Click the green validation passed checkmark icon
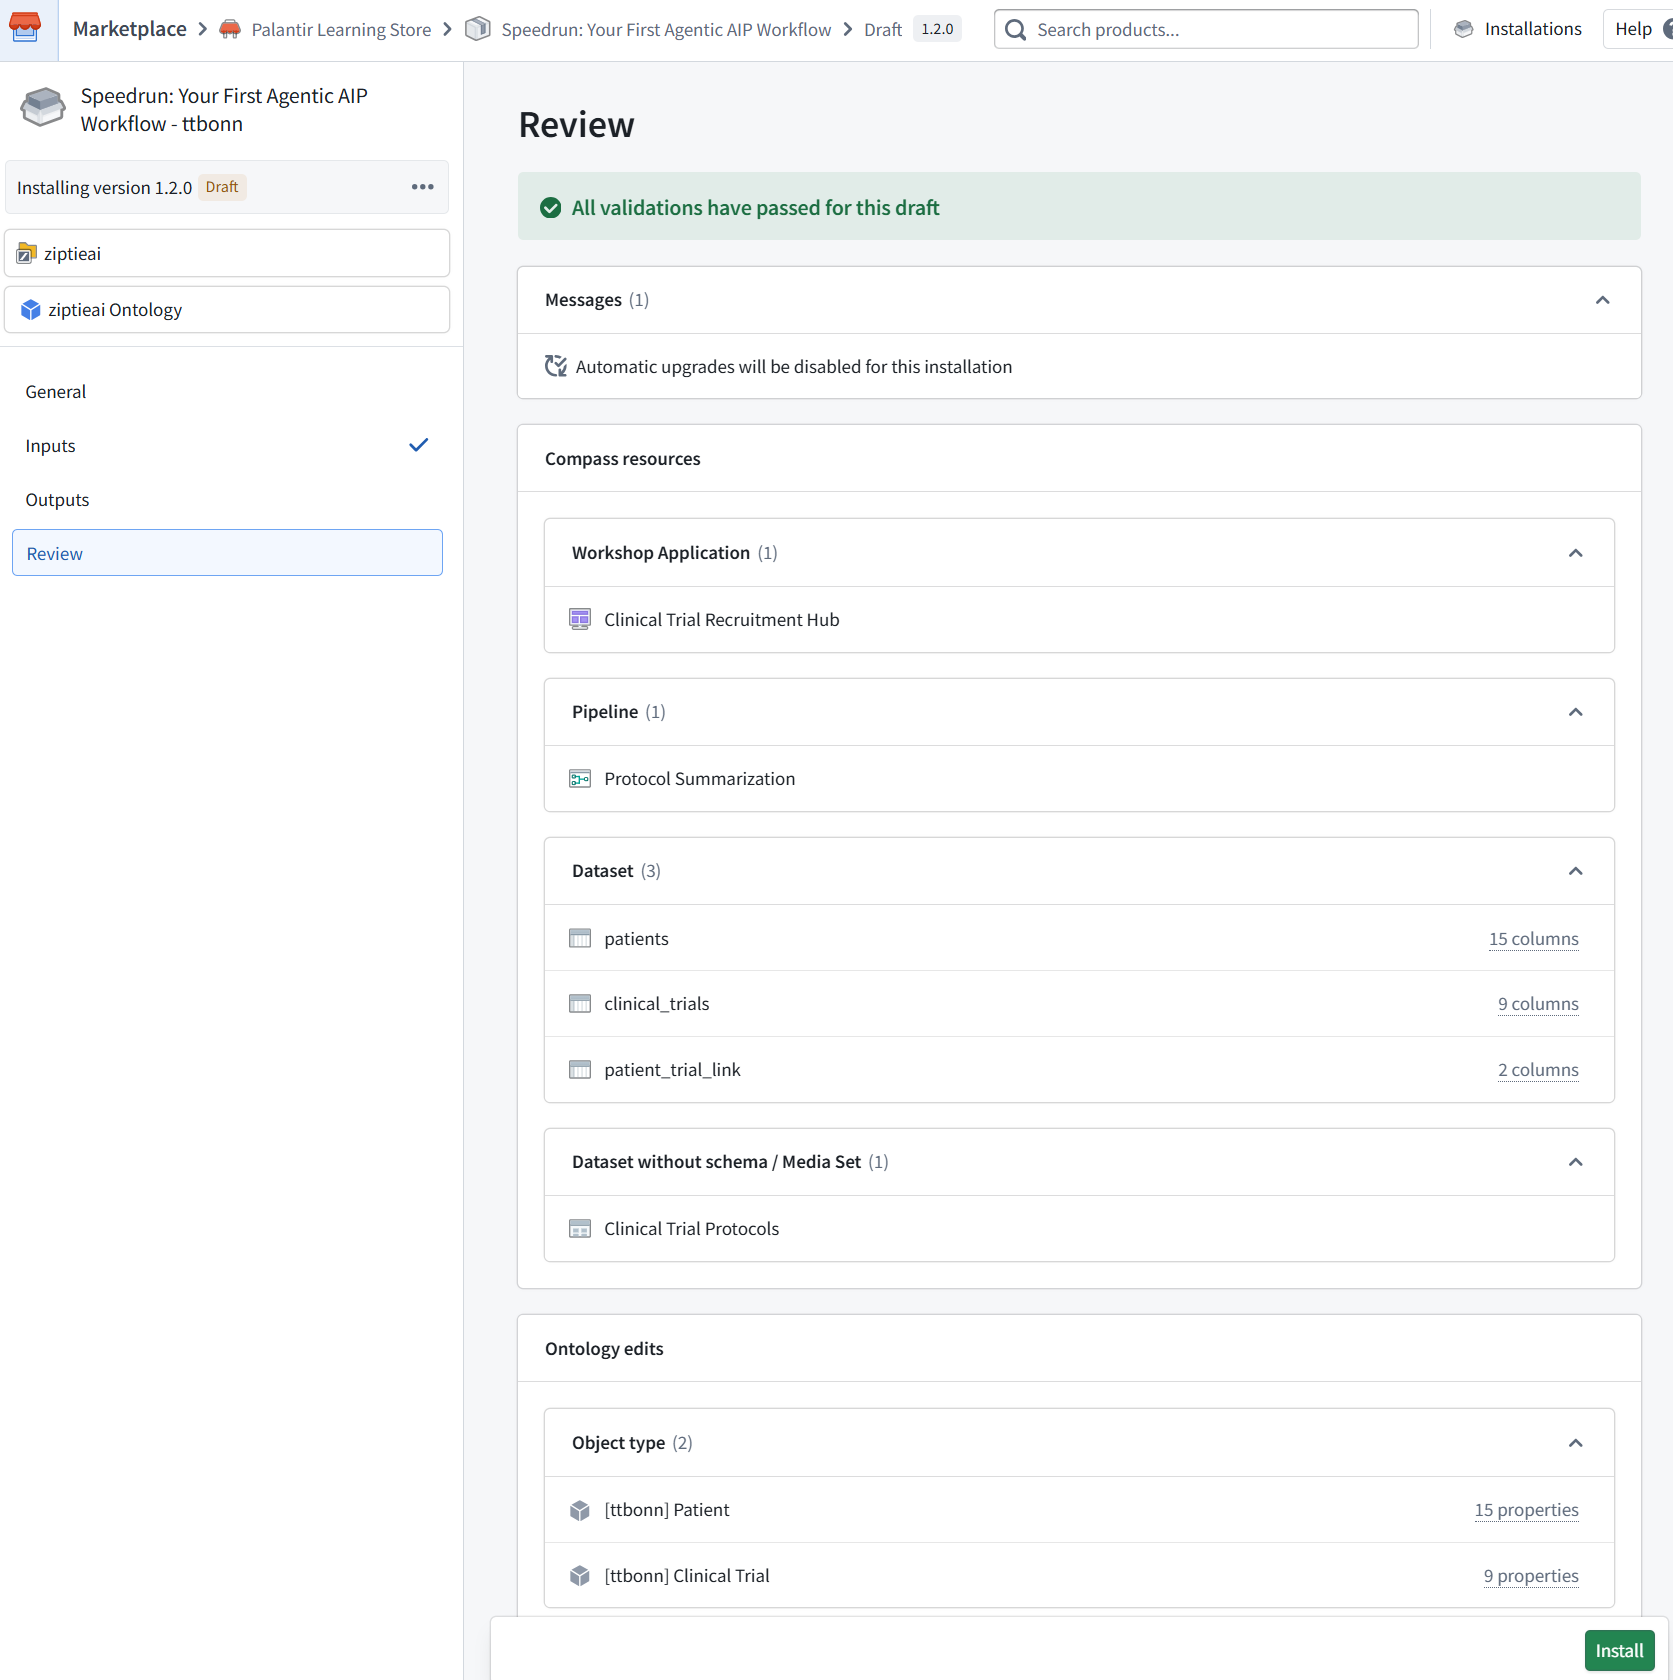 pyautogui.click(x=550, y=207)
